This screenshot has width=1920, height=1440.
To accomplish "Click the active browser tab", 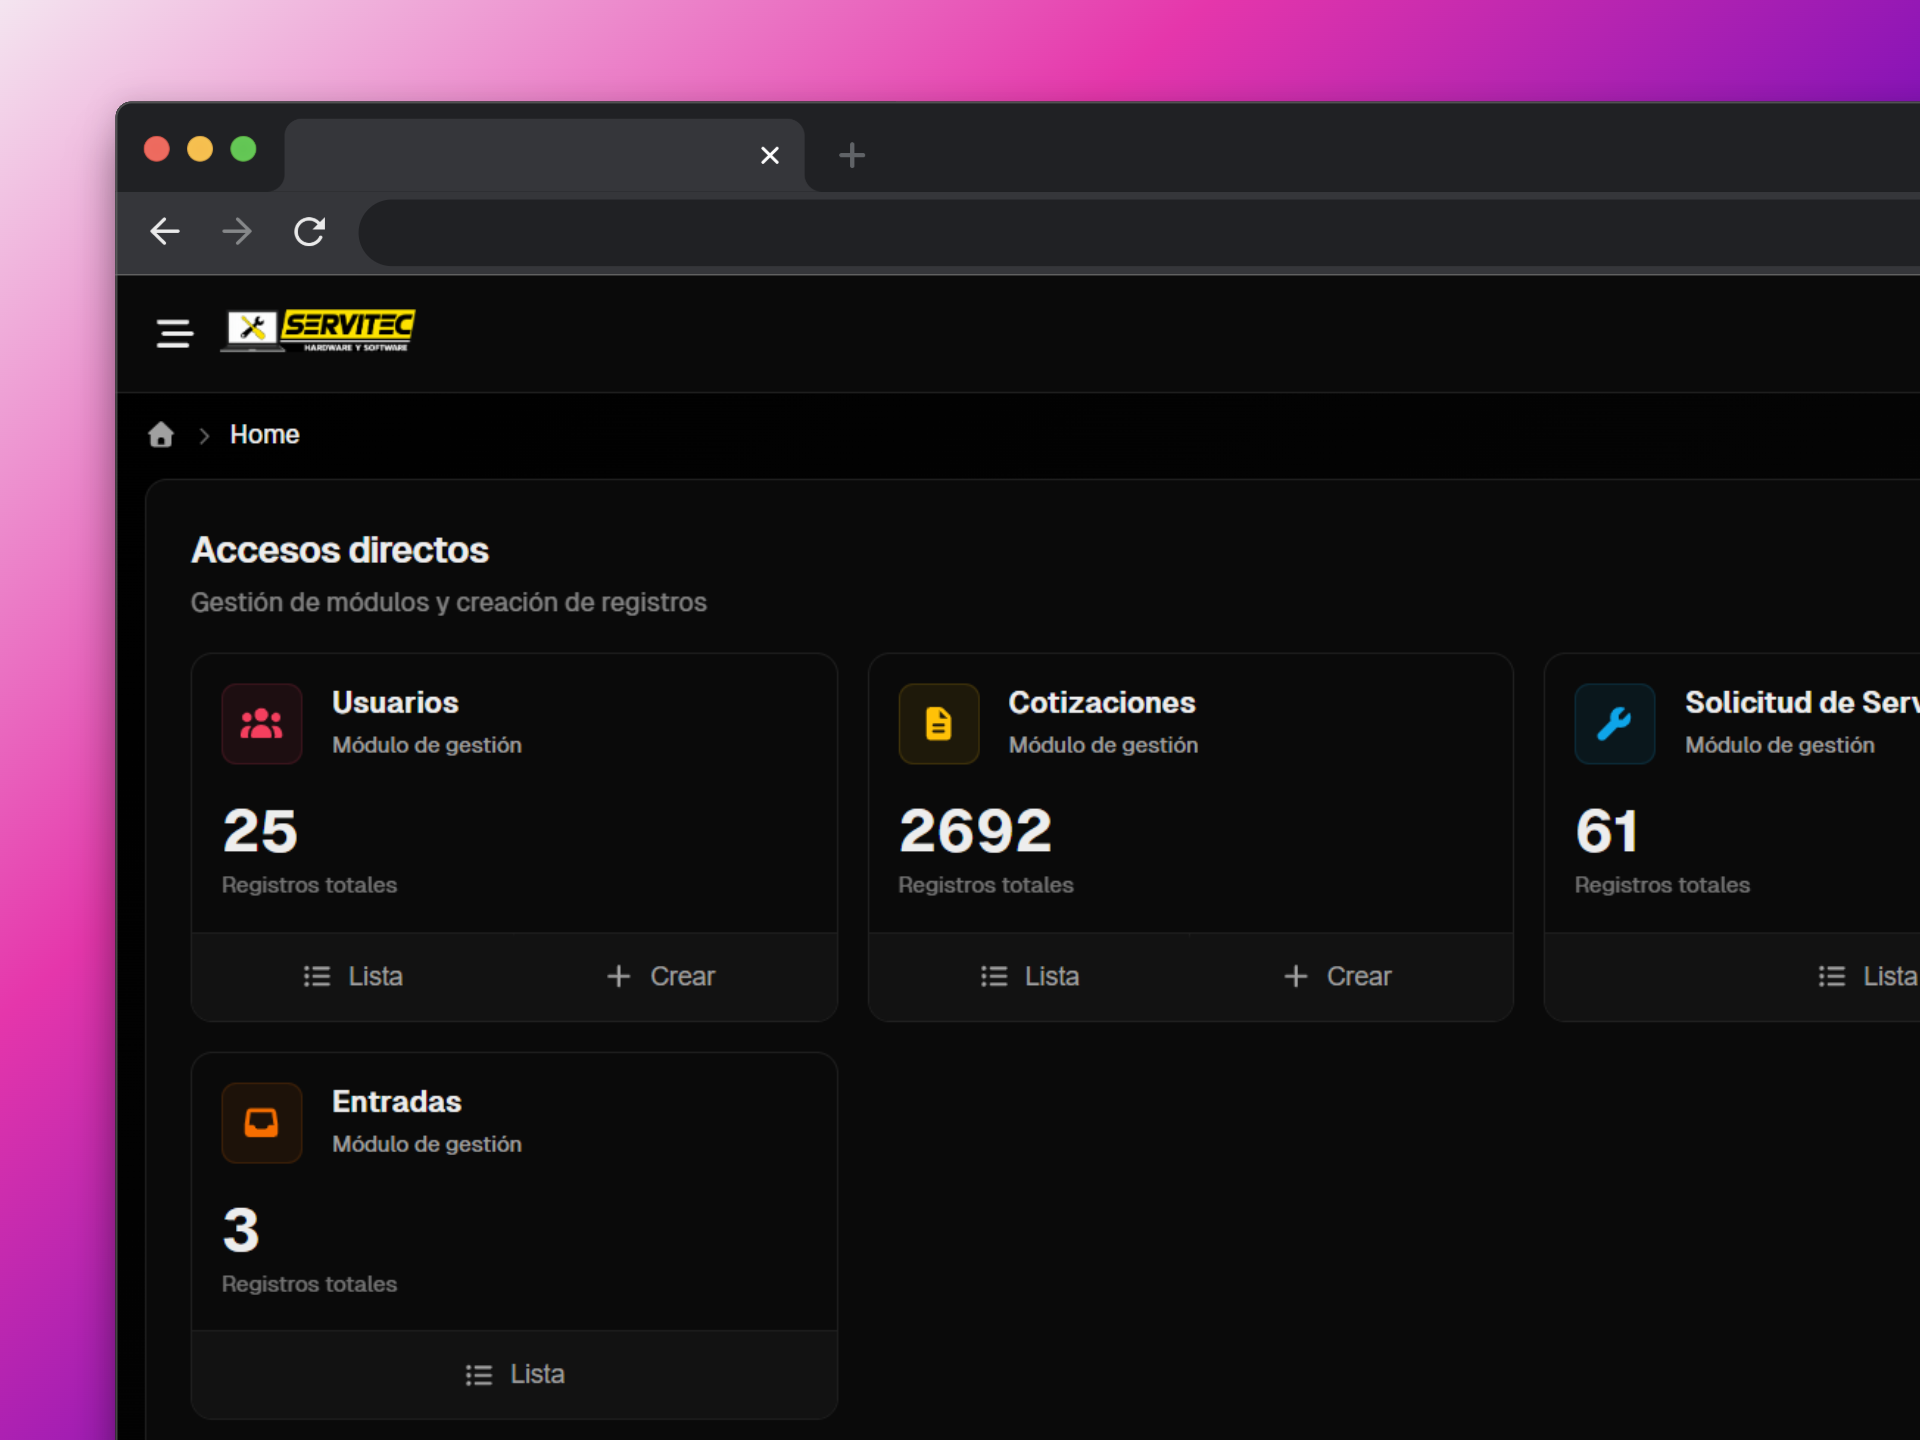I will click(544, 155).
